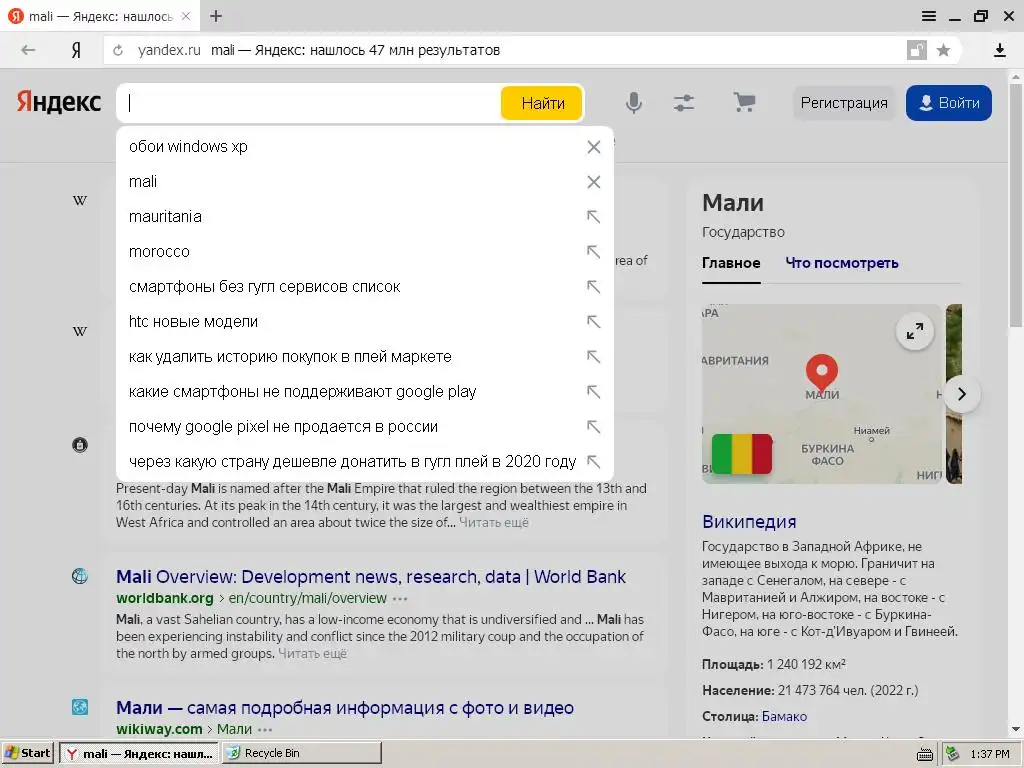
Task: Open search settings sliders icon
Action: (x=684, y=103)
